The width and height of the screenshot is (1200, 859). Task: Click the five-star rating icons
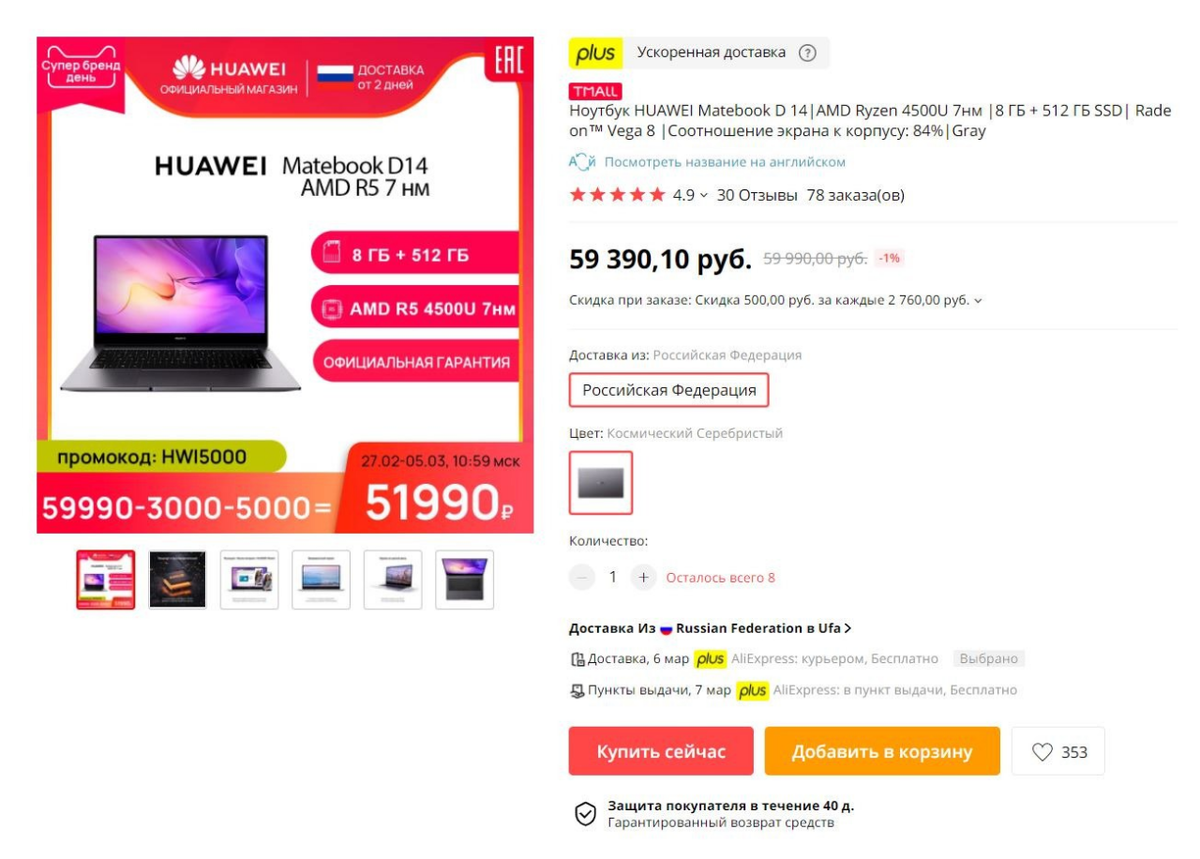[617, 195]
